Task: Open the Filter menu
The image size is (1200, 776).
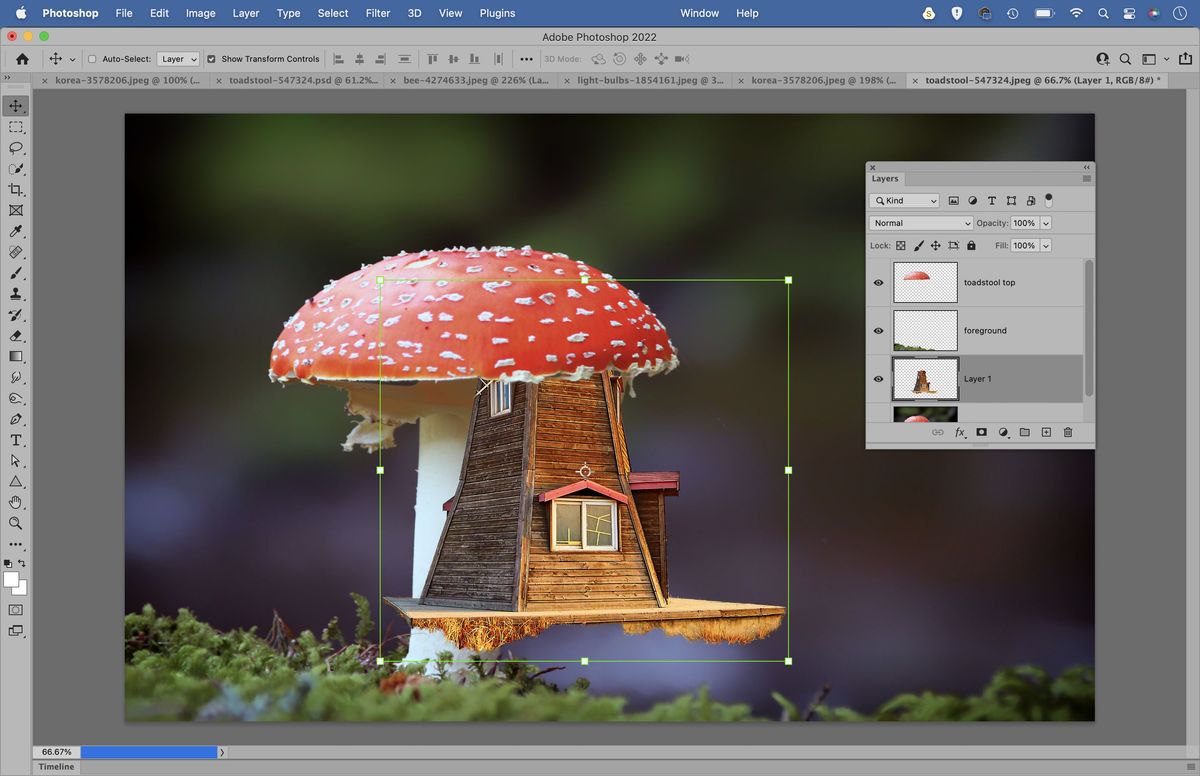Action: pyautogui.click(x=377, y=13)
